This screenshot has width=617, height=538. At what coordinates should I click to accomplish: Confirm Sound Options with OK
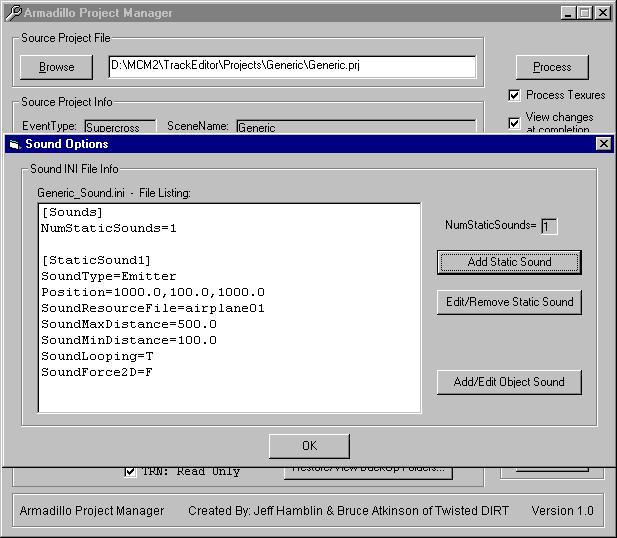309,446
